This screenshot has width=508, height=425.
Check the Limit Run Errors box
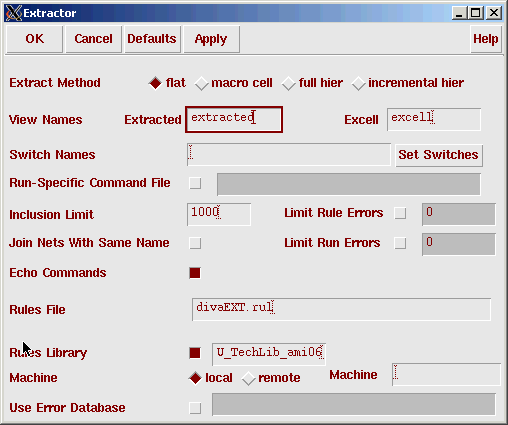400,243
